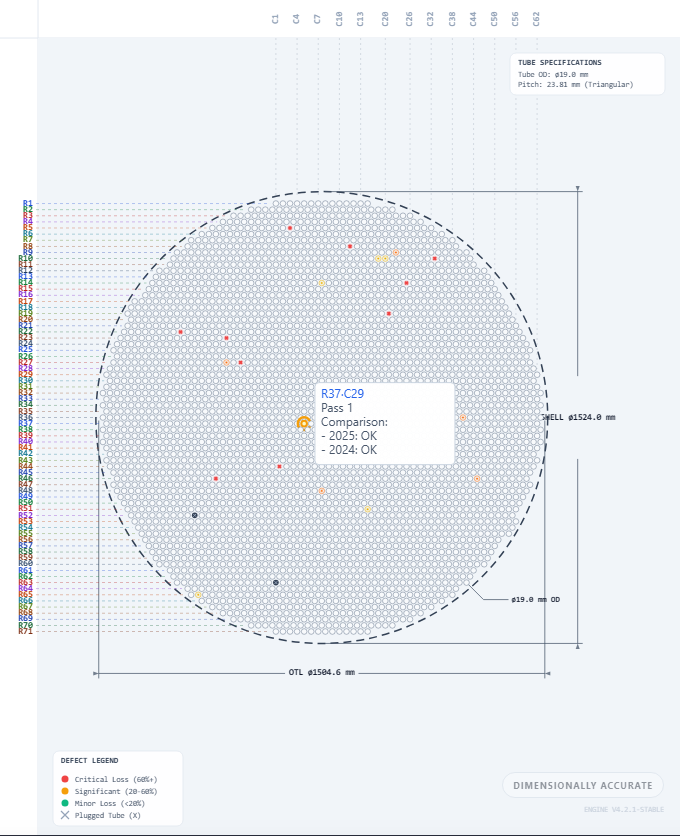The height and width of the screenshot is (836, 680).
Task: Click the red critical tube in row R27
Action: pos(241,363)
